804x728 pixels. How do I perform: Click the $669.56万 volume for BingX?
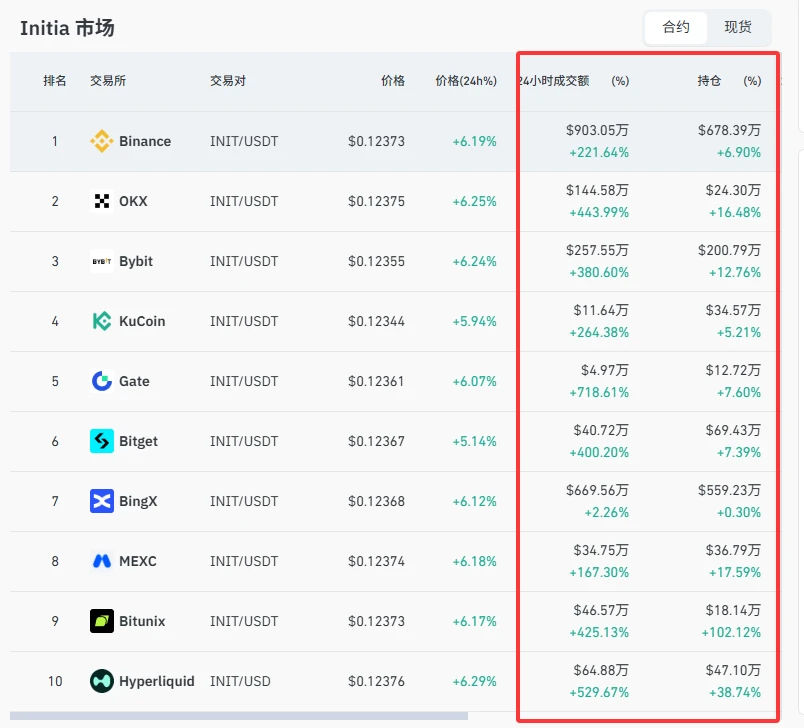point(597,490)
